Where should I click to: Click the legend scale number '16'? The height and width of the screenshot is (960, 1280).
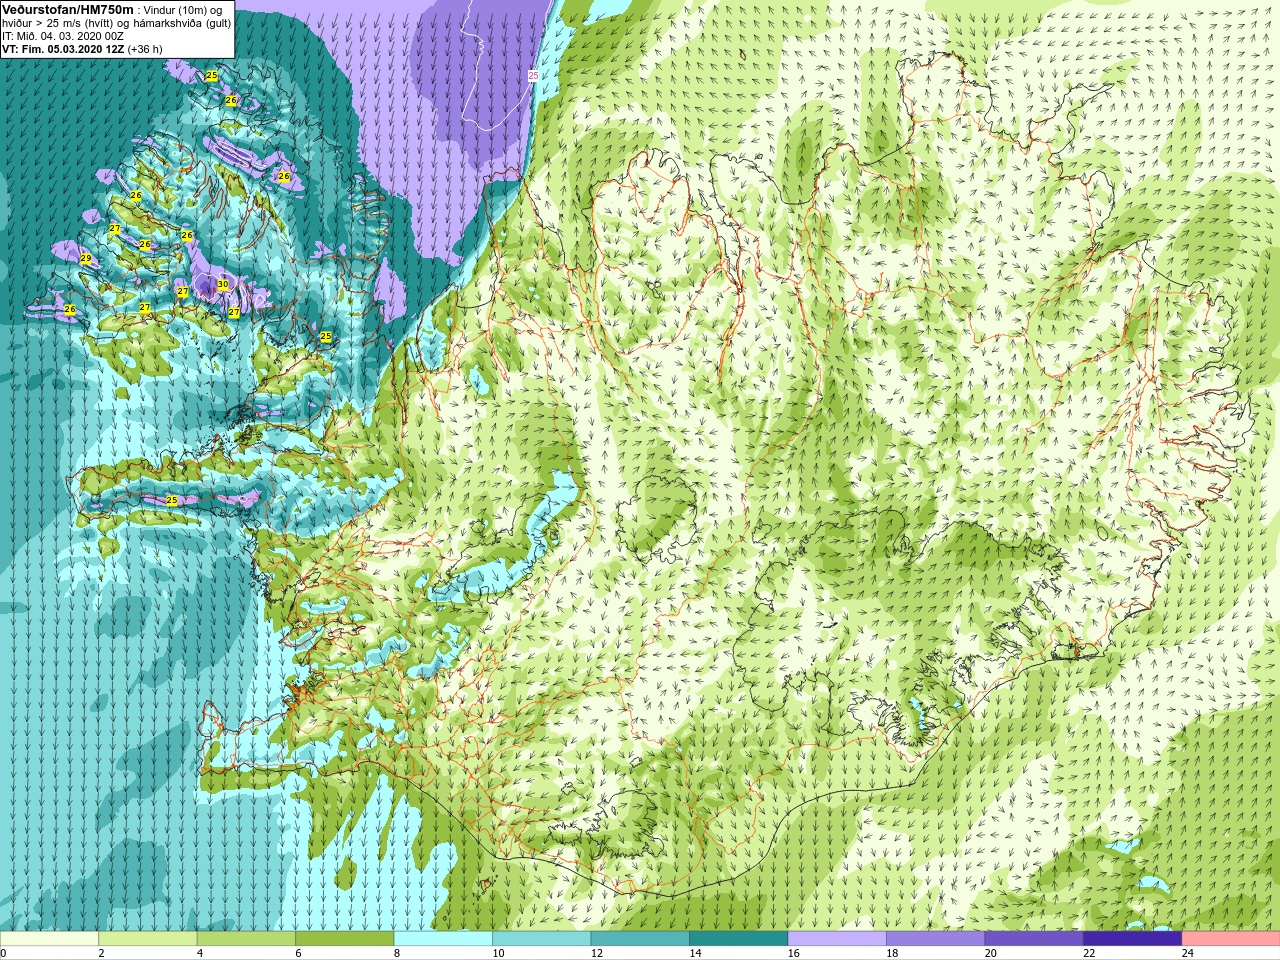tap(793, 953)
